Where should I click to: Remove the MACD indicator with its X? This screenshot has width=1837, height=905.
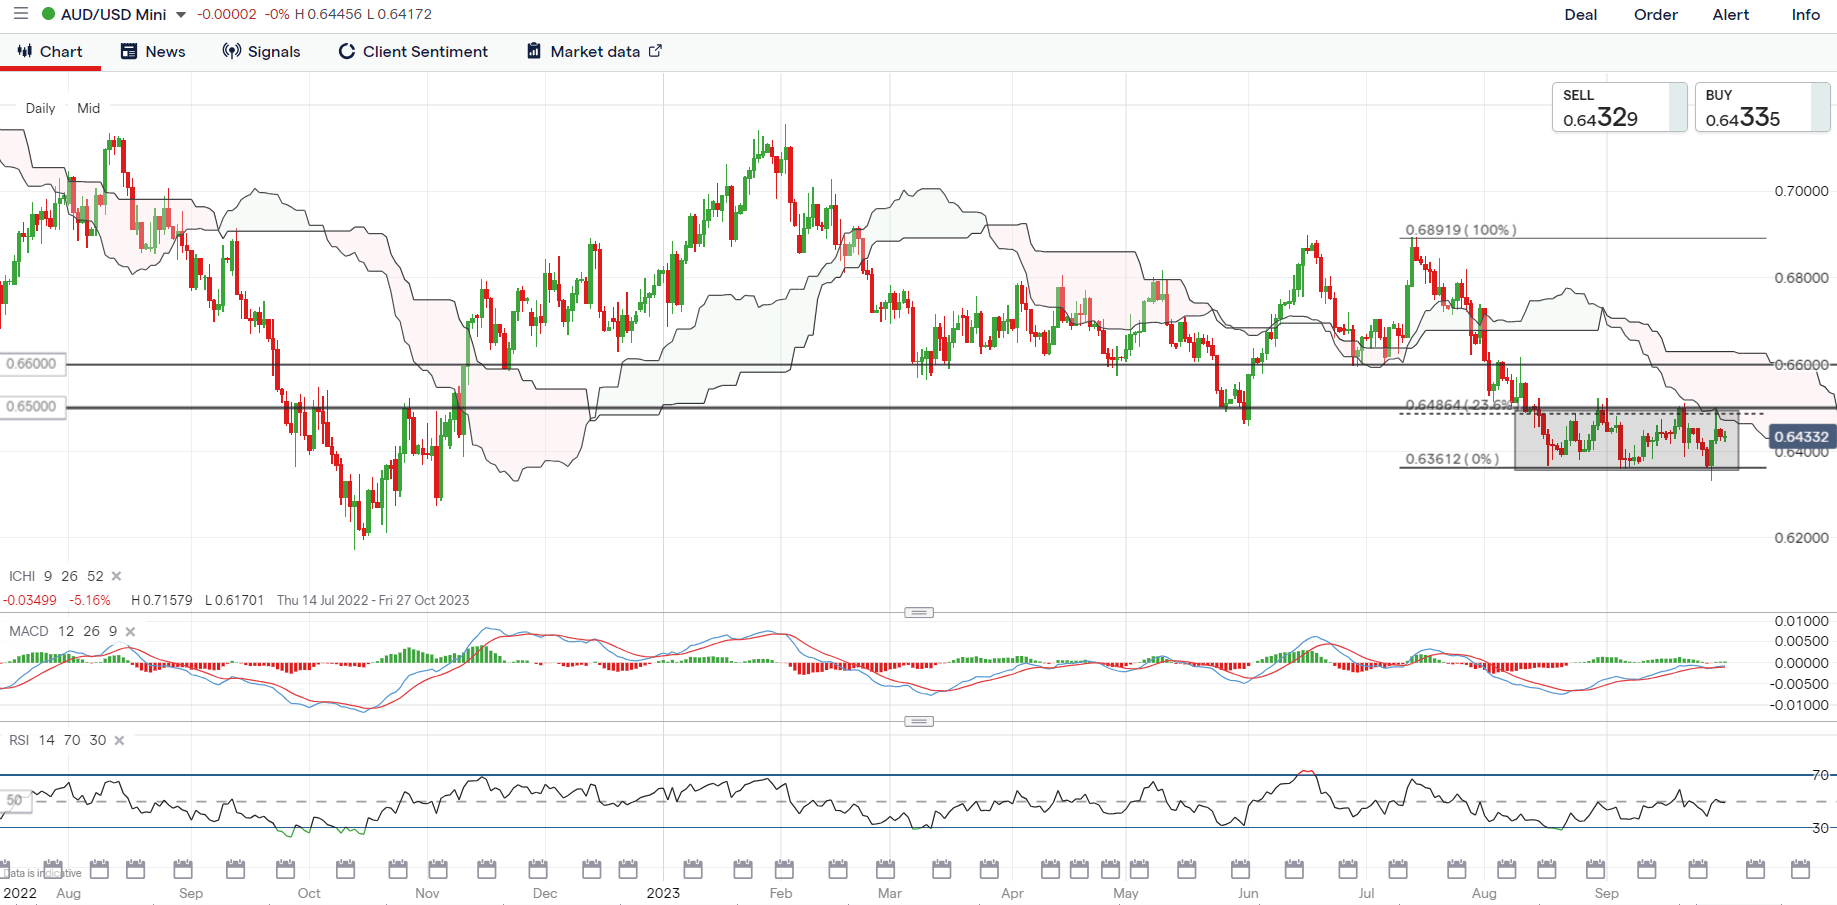point(130,631)
